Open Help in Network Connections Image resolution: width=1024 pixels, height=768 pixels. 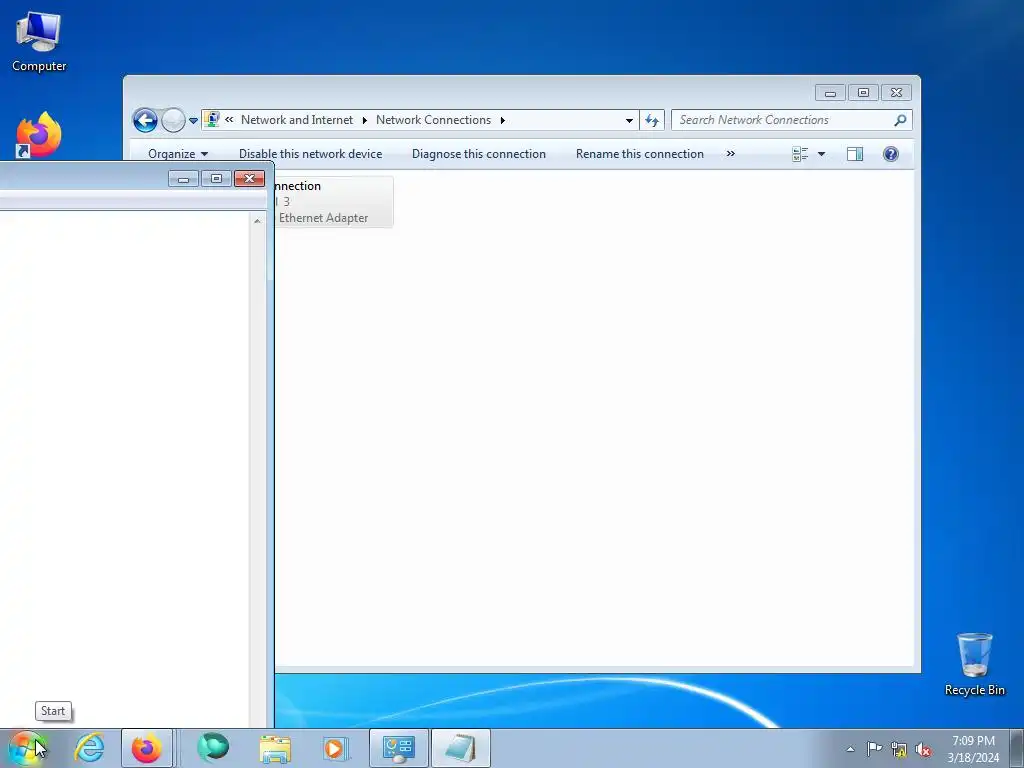[891, 154]
